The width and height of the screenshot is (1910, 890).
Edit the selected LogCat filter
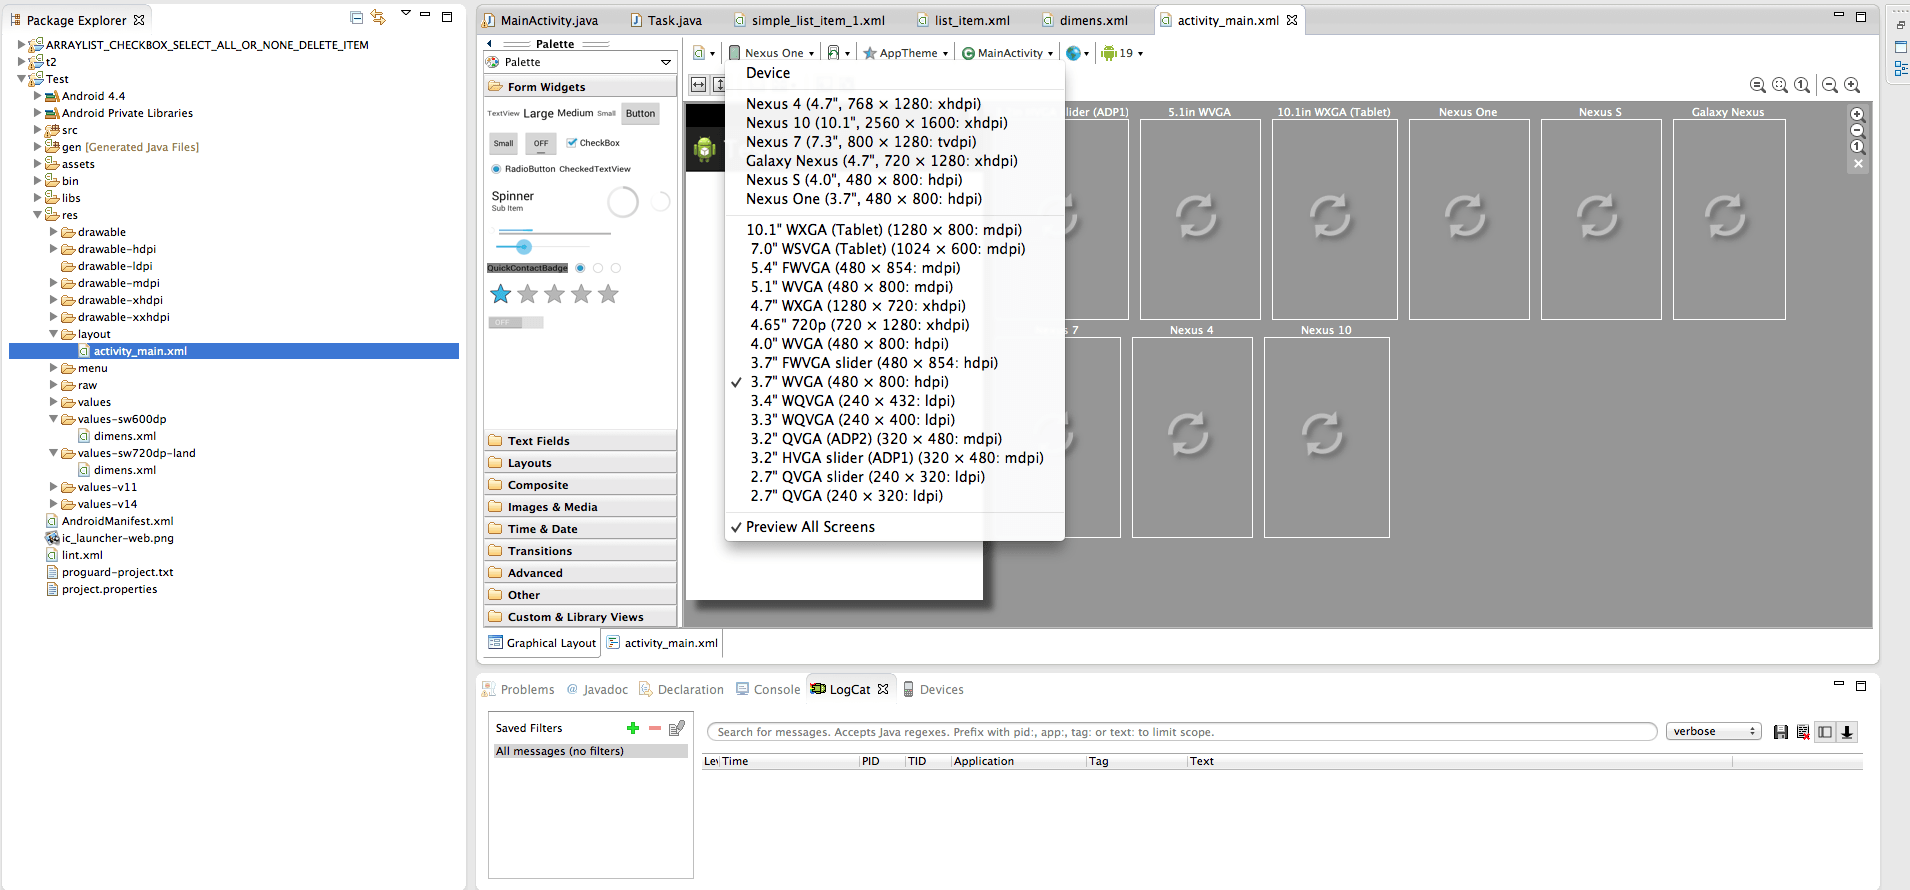[x=677, y=728]
